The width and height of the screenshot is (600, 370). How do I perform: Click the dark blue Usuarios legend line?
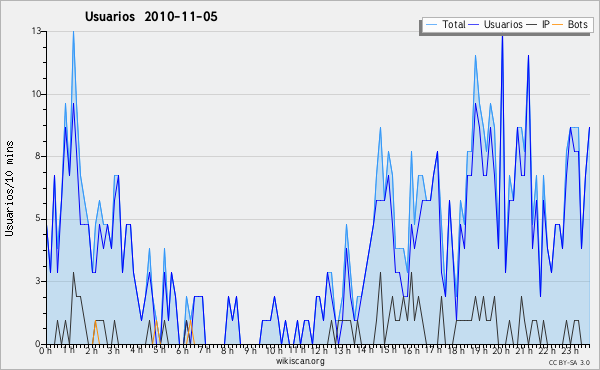point(474,25)
